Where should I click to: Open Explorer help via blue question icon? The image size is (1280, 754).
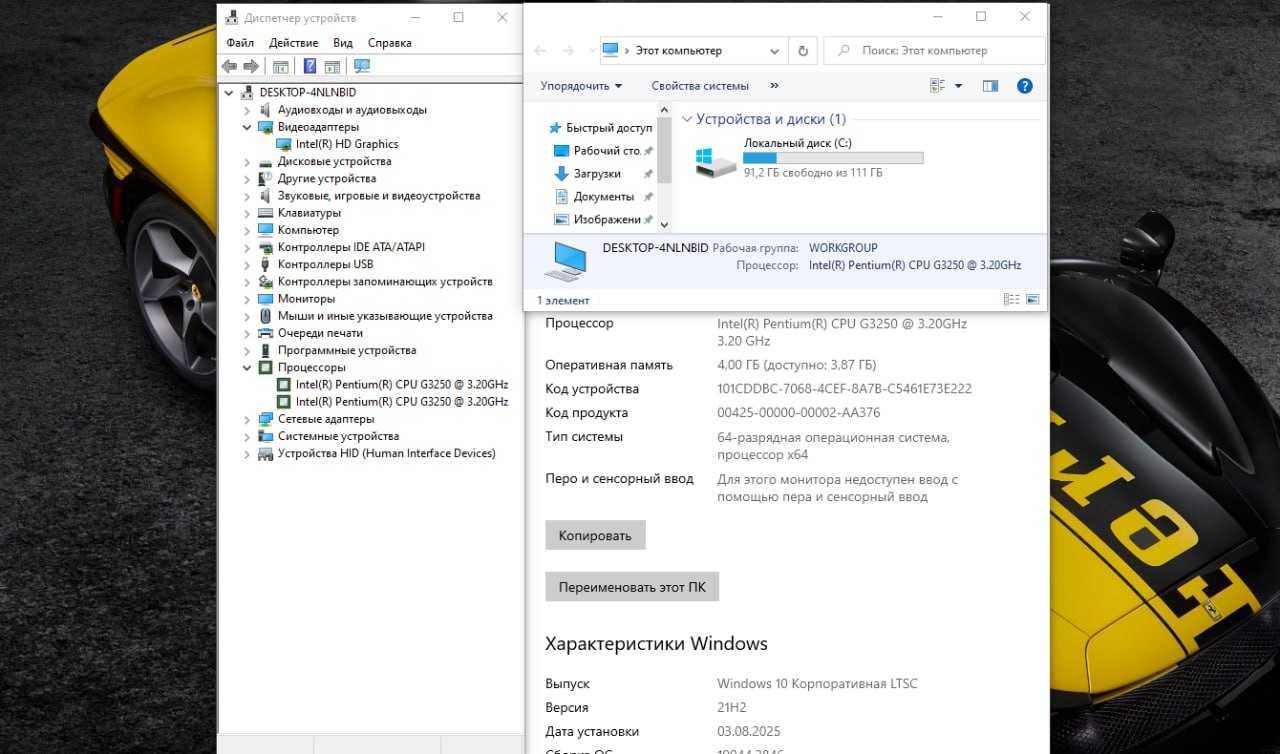(x=1024, y=86)
